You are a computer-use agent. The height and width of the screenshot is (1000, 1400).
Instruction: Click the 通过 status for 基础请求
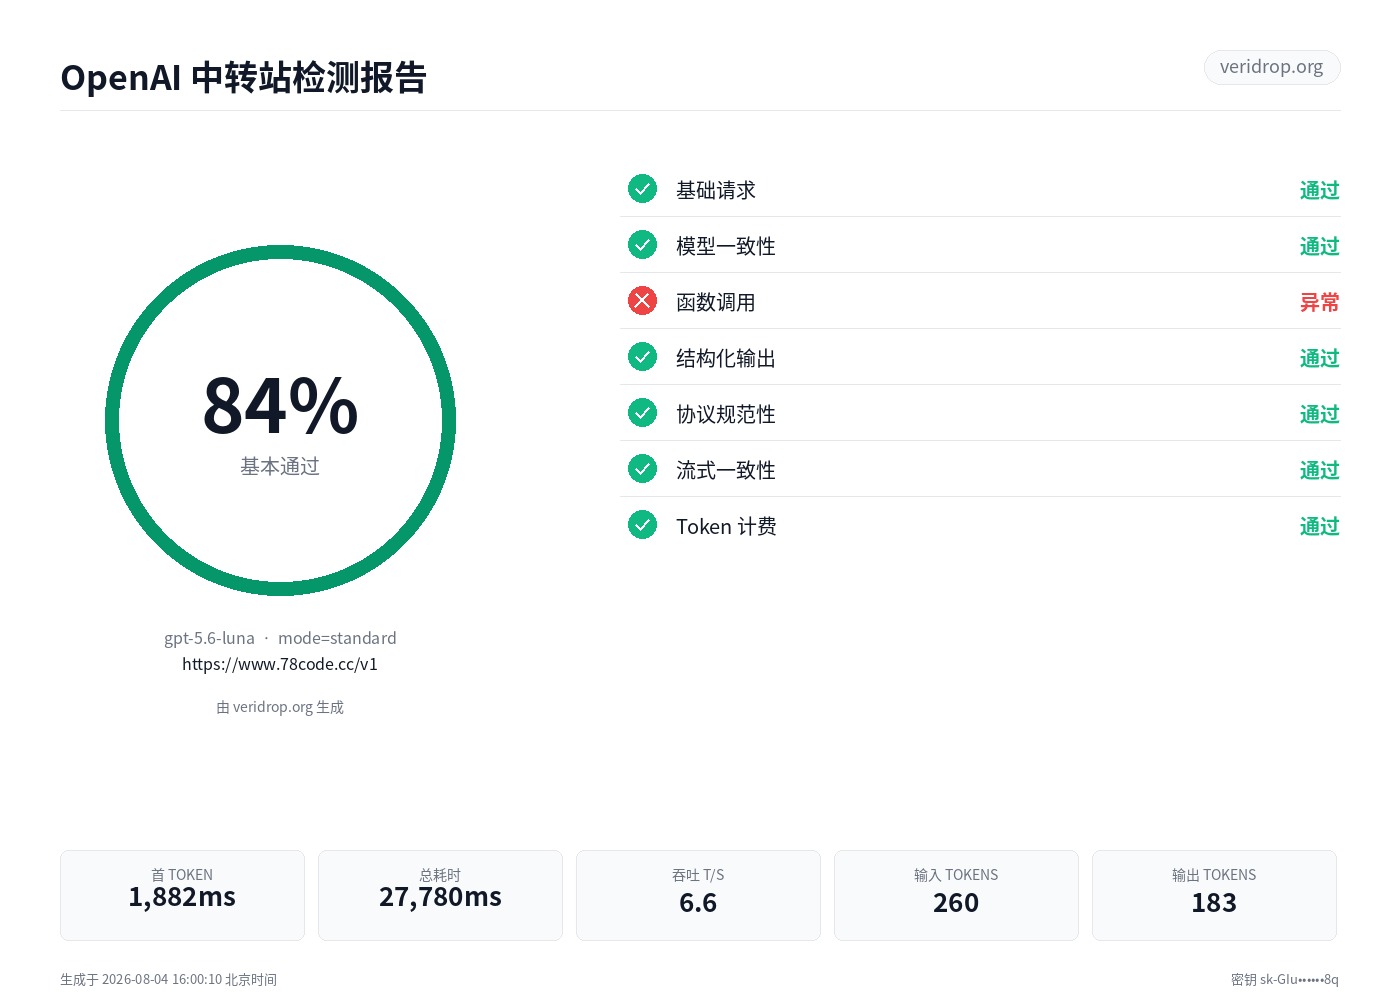point(1319,190)
